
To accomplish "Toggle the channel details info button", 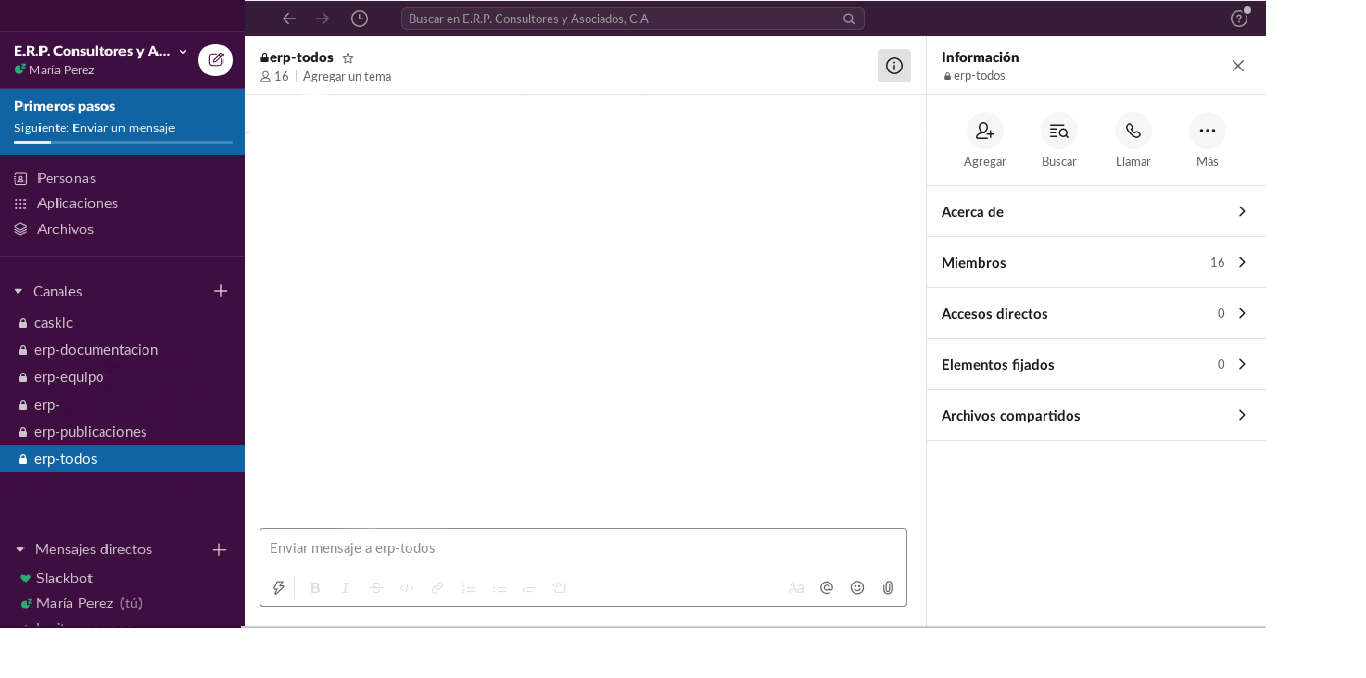I will (894, 65).
